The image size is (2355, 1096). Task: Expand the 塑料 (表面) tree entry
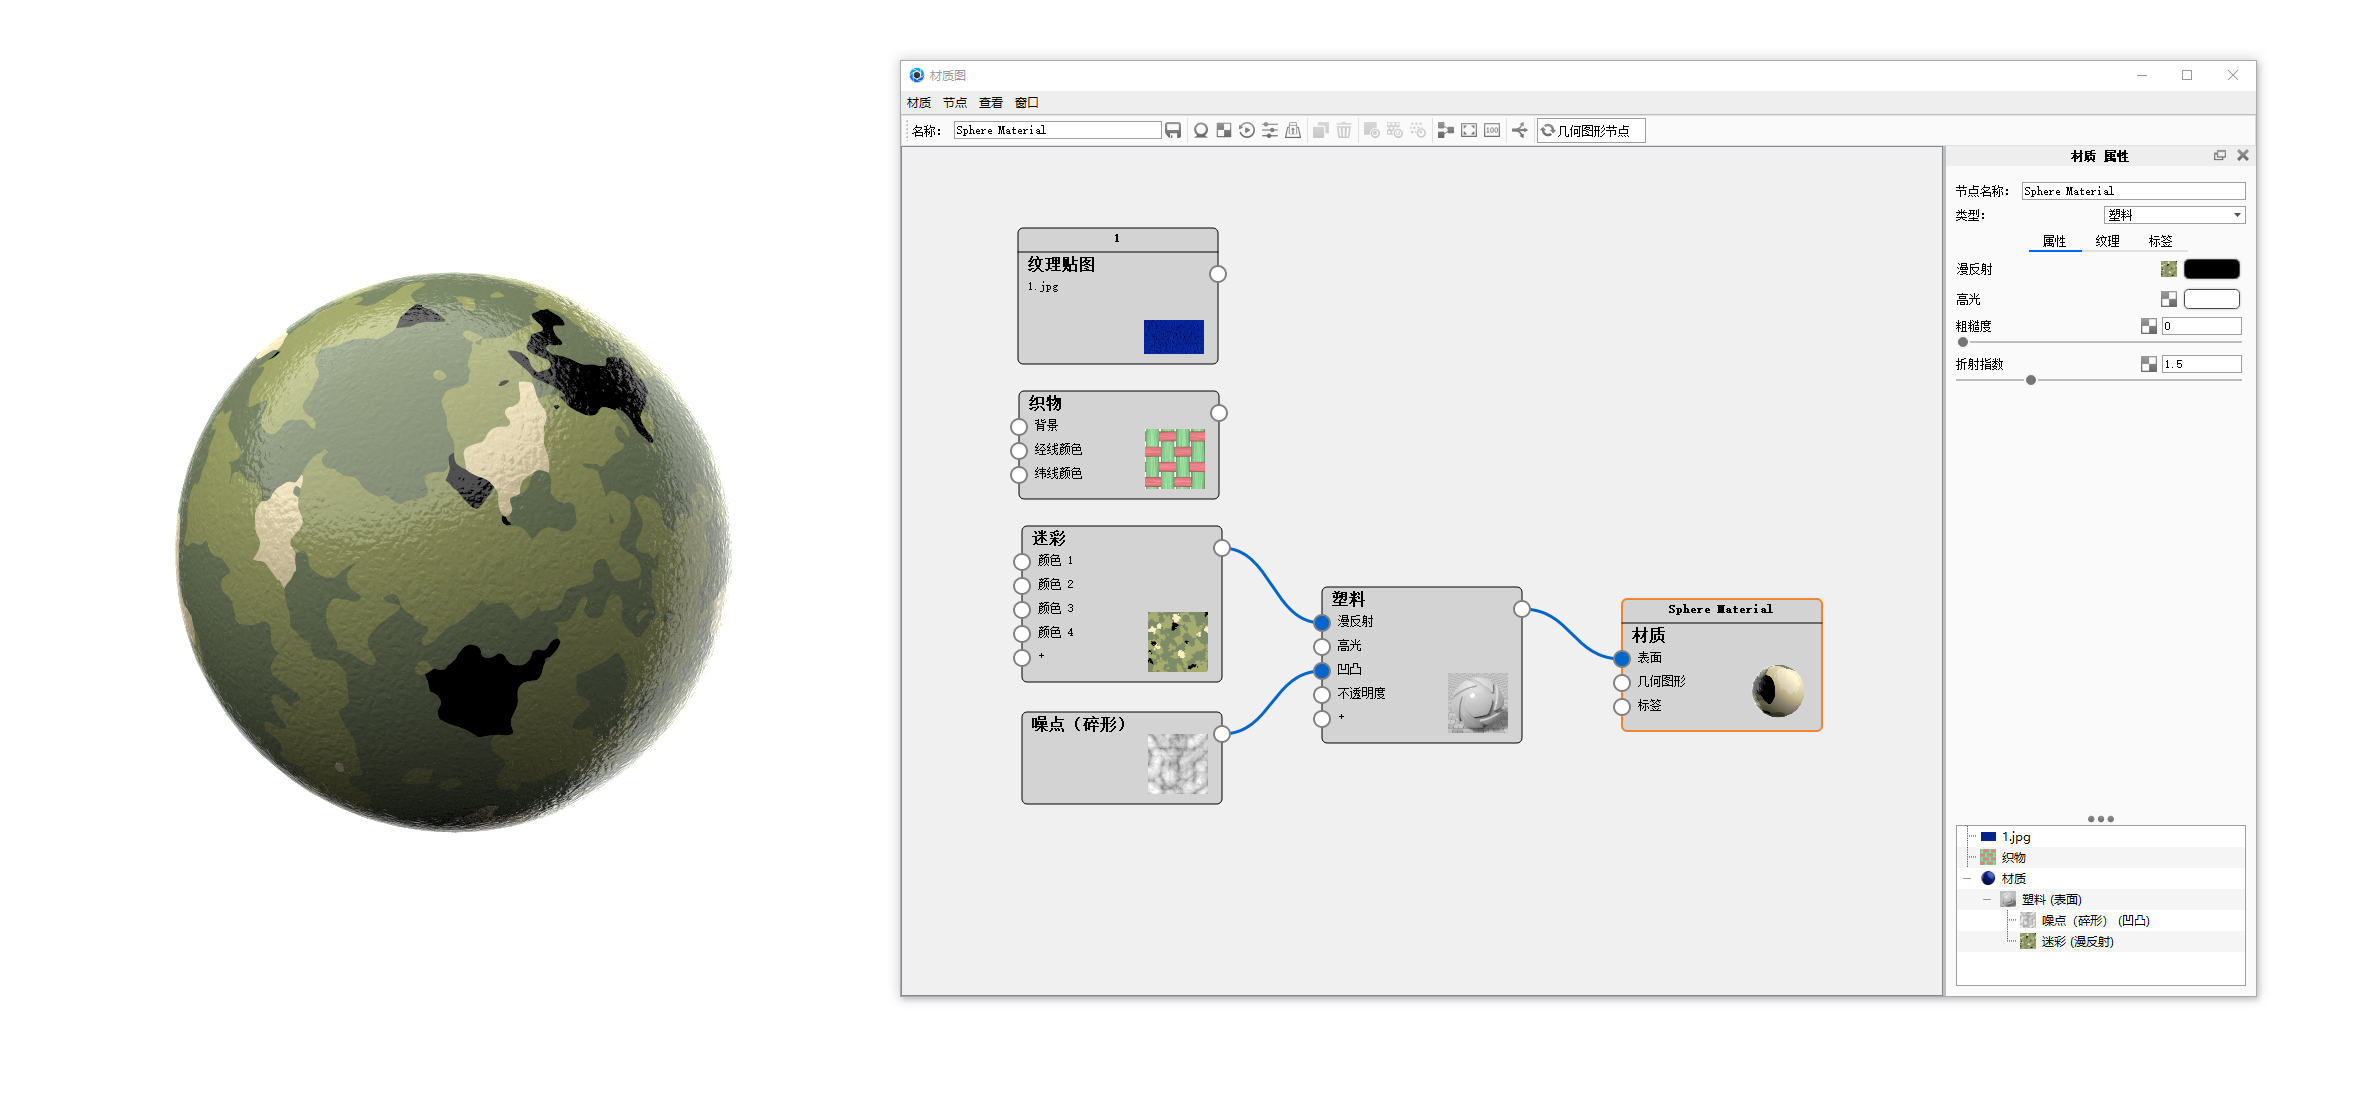coord(1985,898)
